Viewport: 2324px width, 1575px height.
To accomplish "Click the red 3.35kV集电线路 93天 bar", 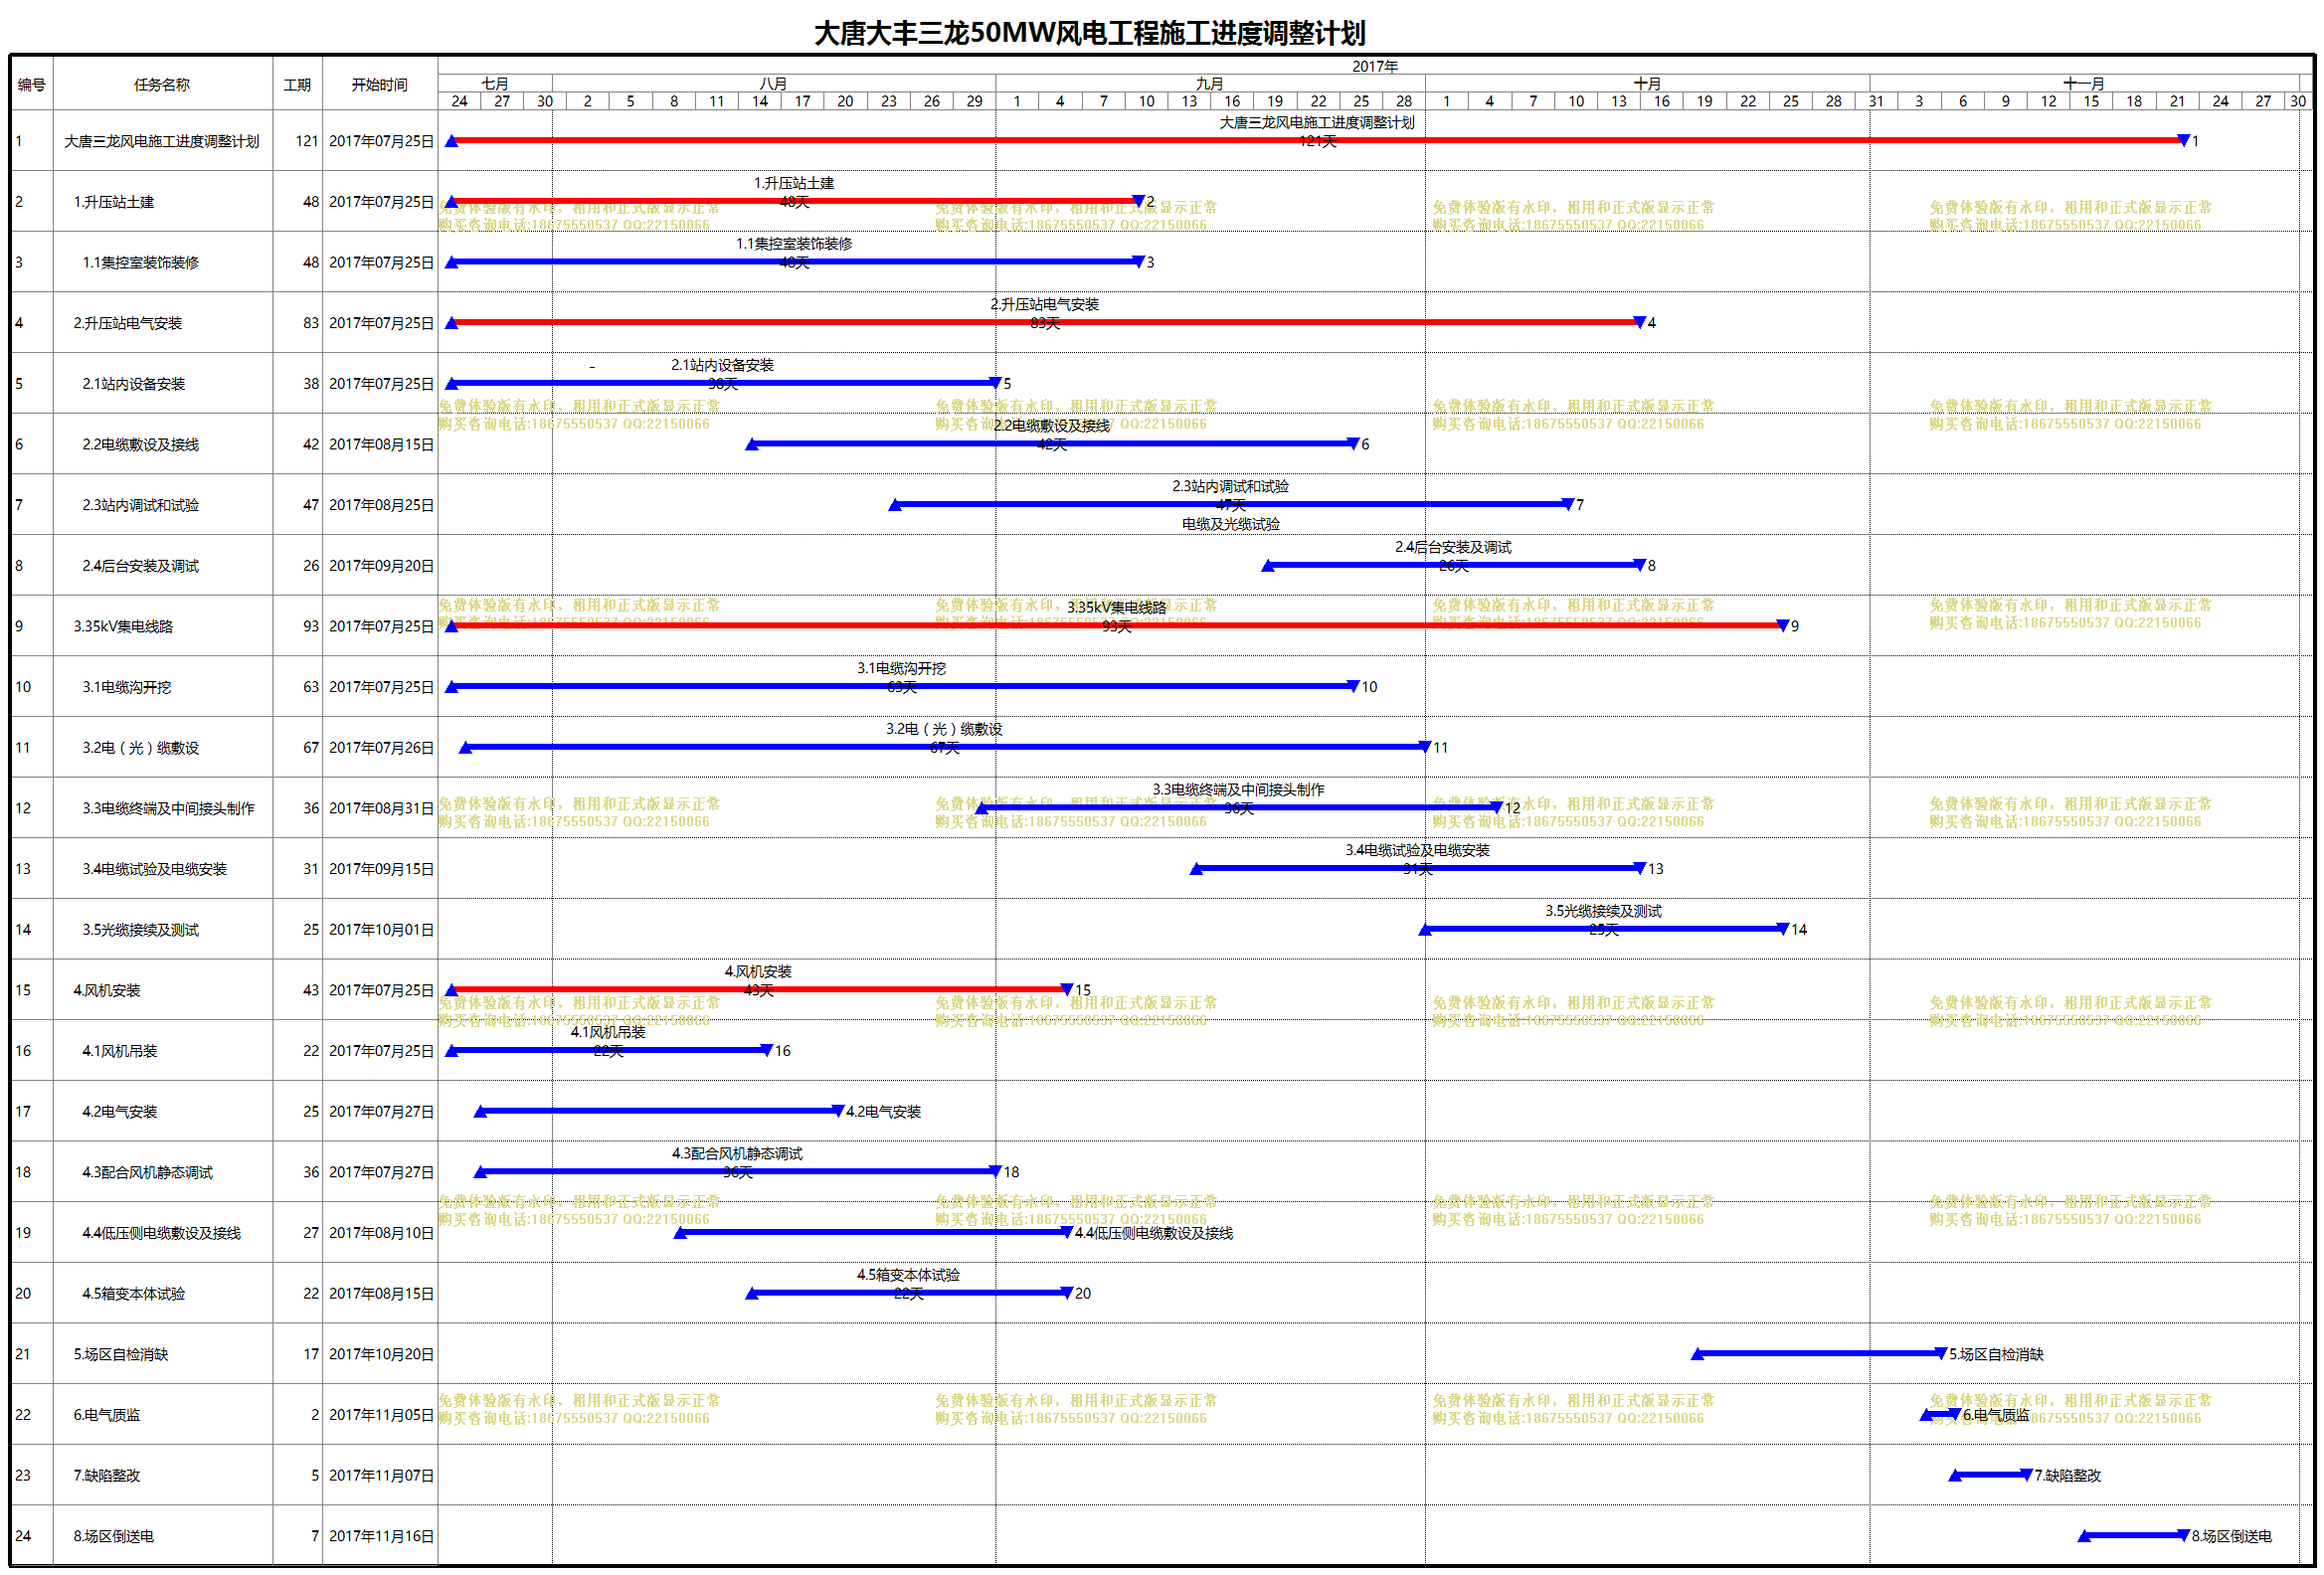I will (x=1117, y=626).
